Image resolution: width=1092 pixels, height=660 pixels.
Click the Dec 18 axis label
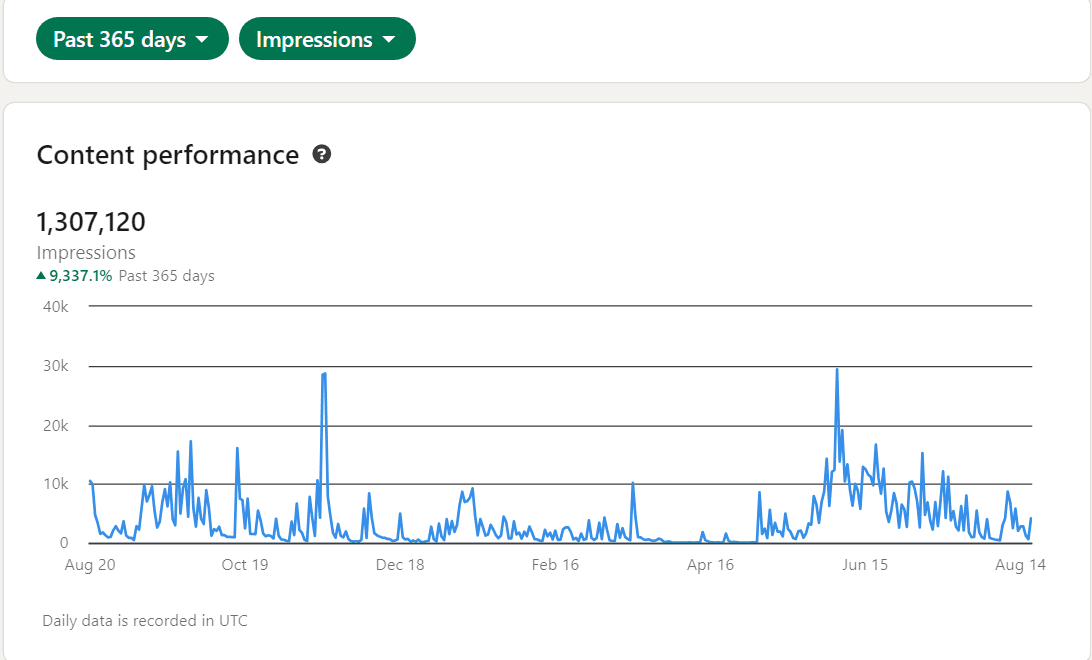coord(400,565)
